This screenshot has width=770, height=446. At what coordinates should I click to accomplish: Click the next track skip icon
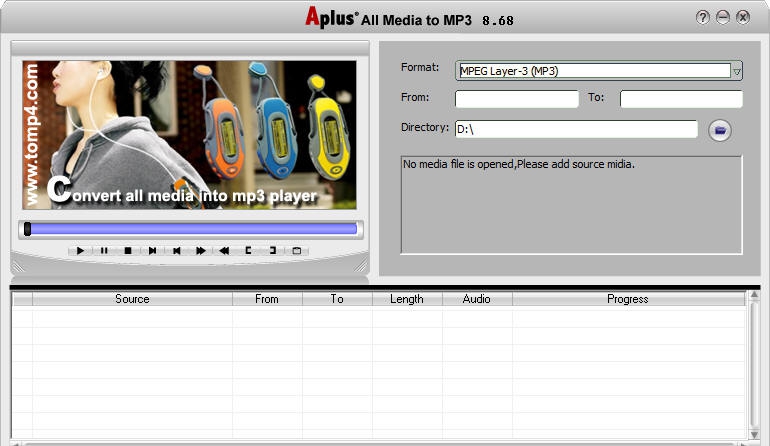click(152, 251)
